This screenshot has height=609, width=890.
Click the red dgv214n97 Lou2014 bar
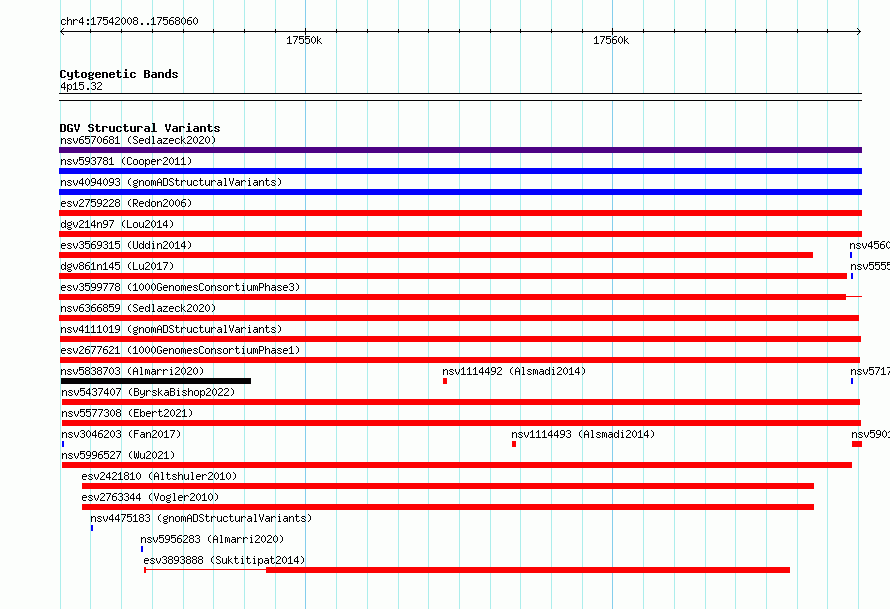tap(460, 234)
